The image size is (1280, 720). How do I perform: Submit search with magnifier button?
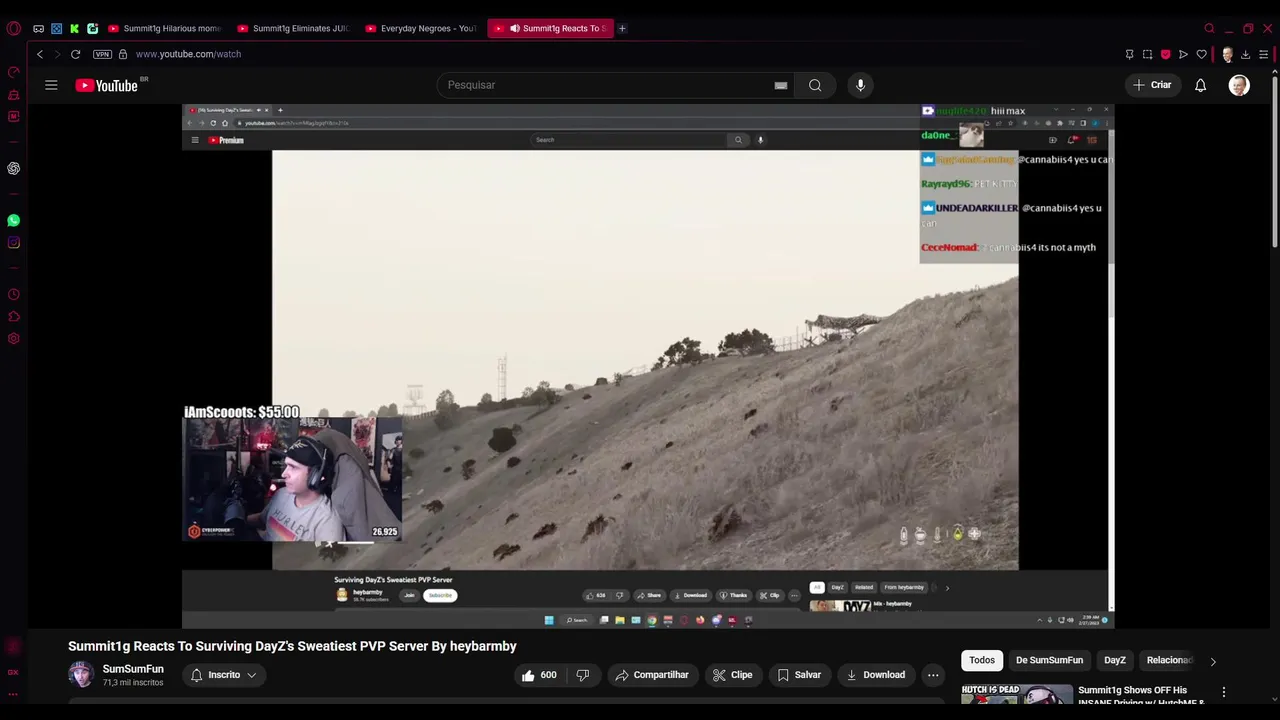[815, 85]
